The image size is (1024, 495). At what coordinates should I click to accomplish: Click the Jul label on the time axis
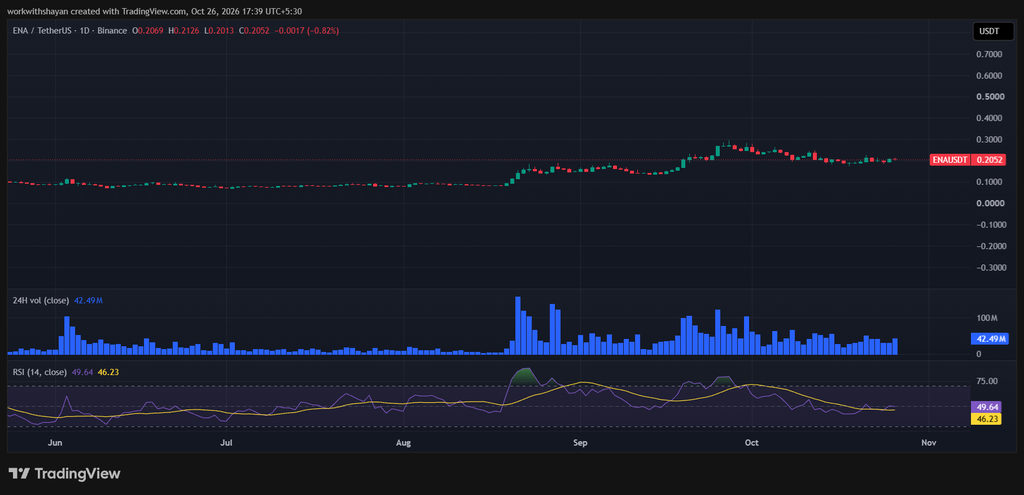pos(227,443)
